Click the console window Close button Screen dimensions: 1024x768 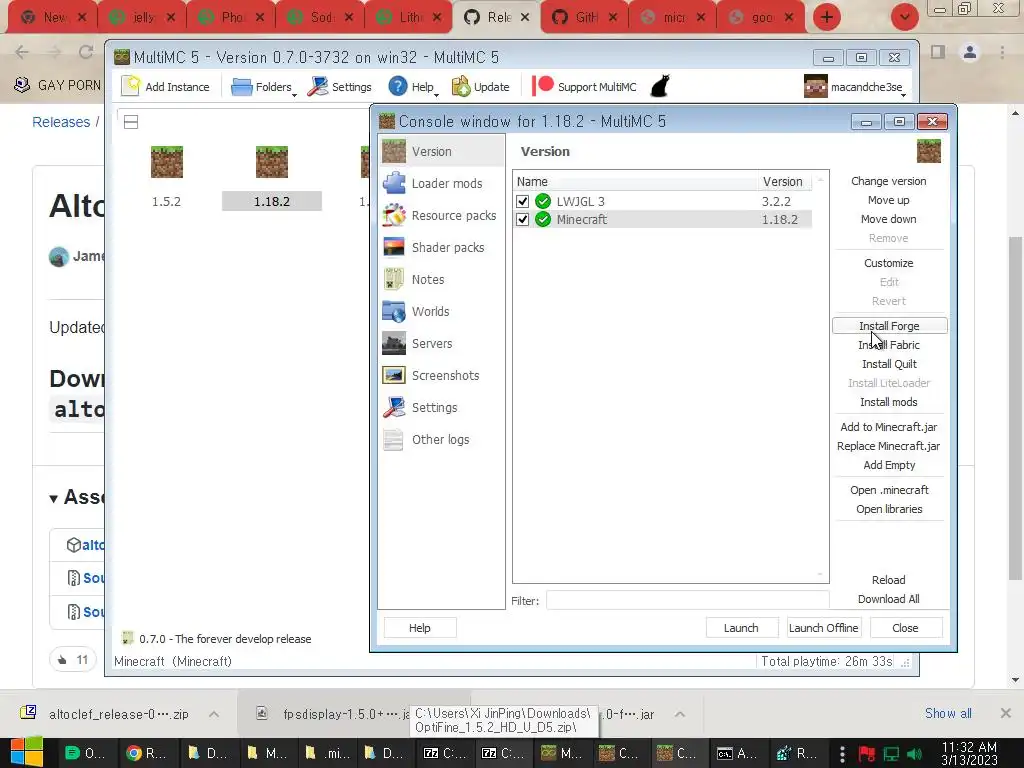(905, 628)
